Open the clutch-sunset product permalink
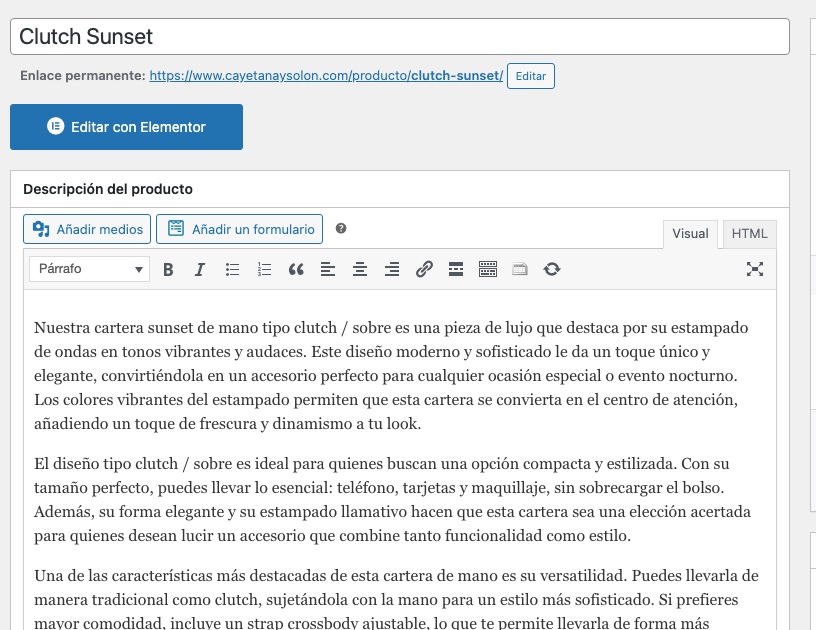This screenshot has width=816, height=630. tap(326, 75)
